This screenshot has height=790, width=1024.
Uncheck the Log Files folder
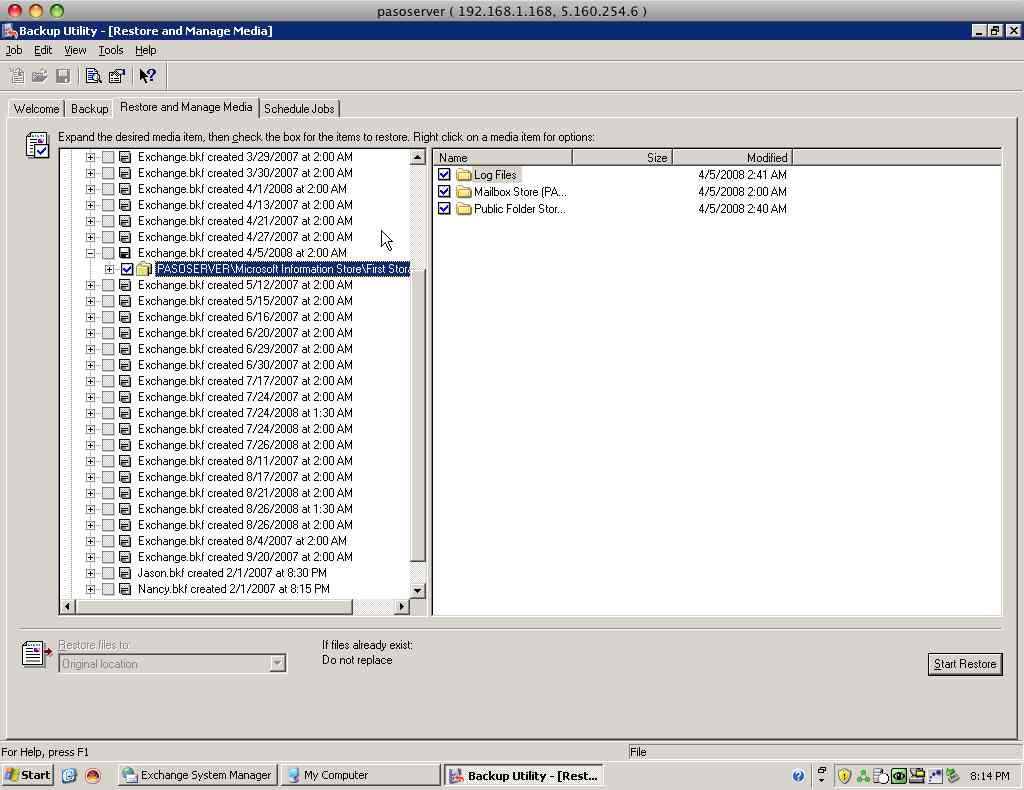(444, 174)
